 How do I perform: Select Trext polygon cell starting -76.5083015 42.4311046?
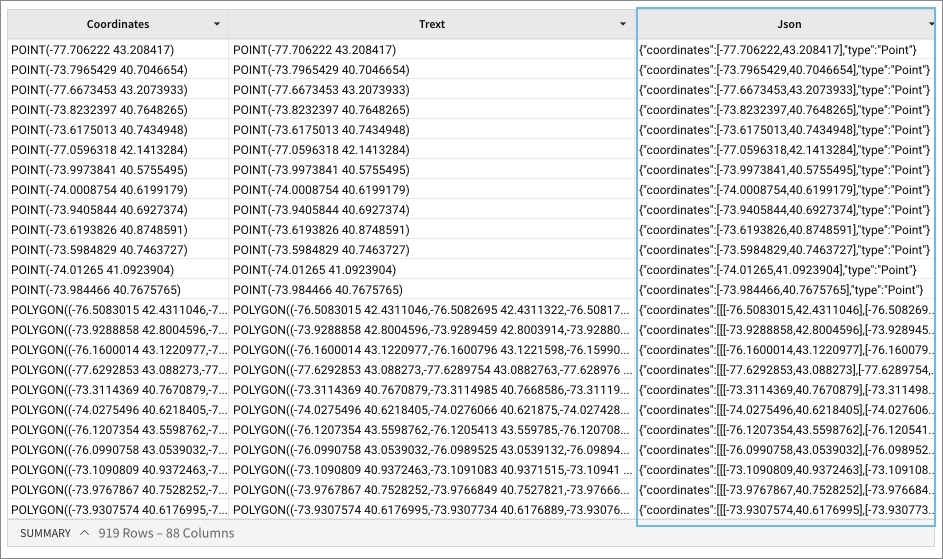432,309
